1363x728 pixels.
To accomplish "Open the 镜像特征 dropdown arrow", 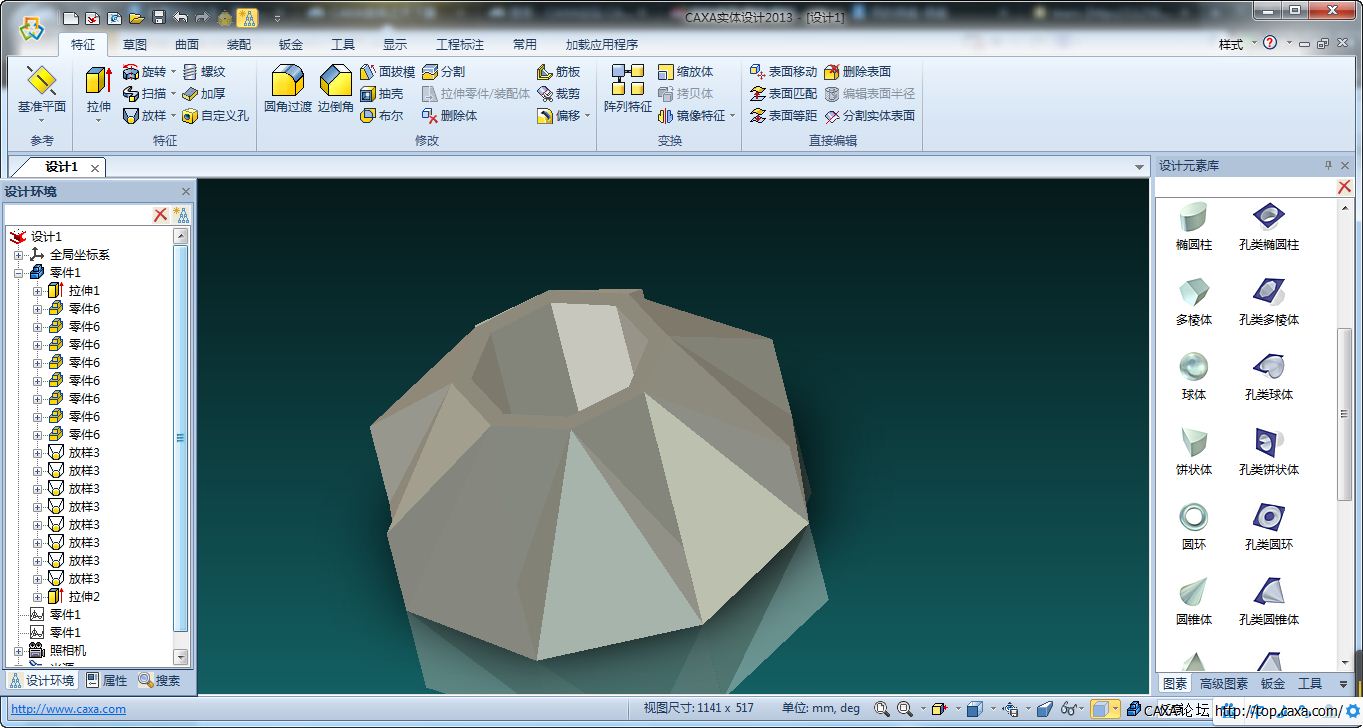I will pos(733,116).
